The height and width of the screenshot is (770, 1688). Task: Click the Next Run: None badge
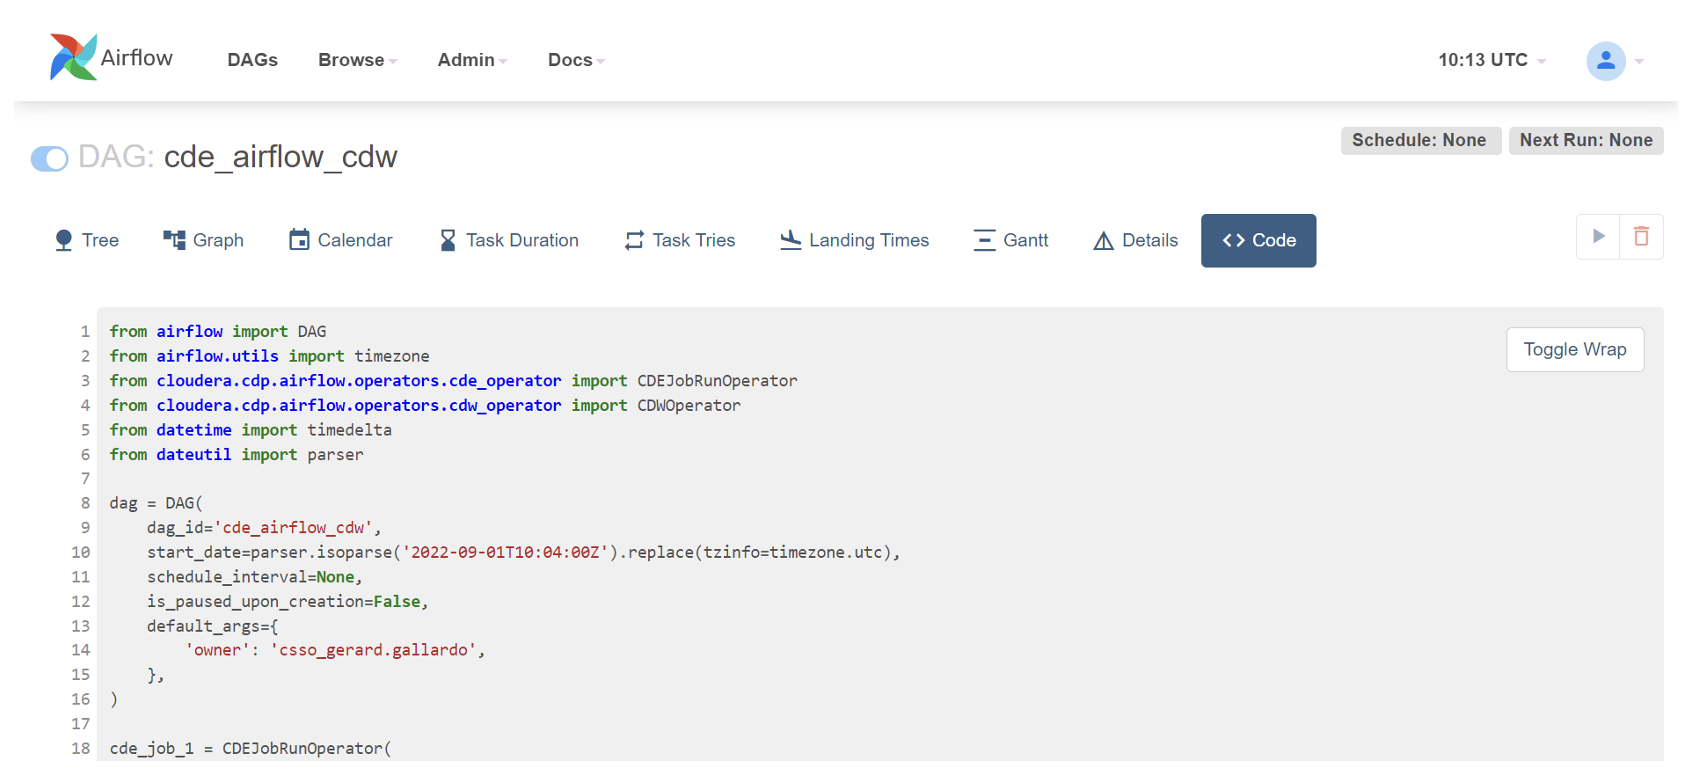[1586, 140]
